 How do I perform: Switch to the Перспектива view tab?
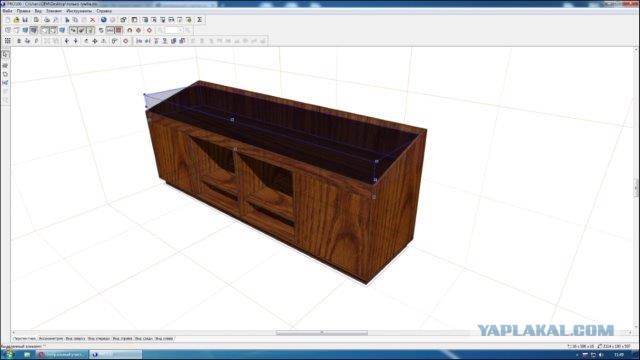(25, 338)
